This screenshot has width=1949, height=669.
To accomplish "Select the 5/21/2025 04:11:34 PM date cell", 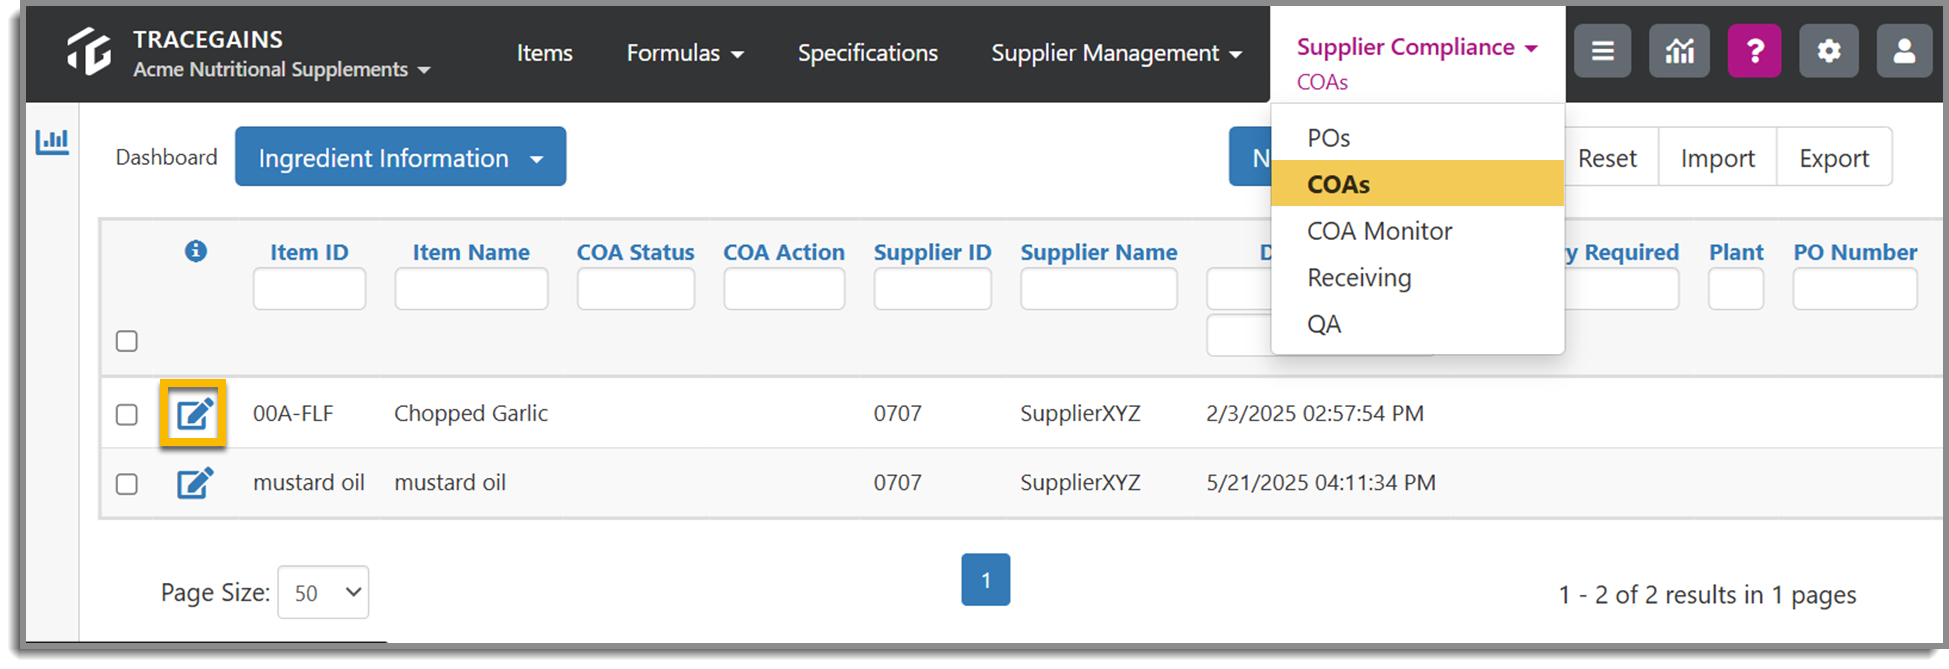I will [x=1321, y=483].
